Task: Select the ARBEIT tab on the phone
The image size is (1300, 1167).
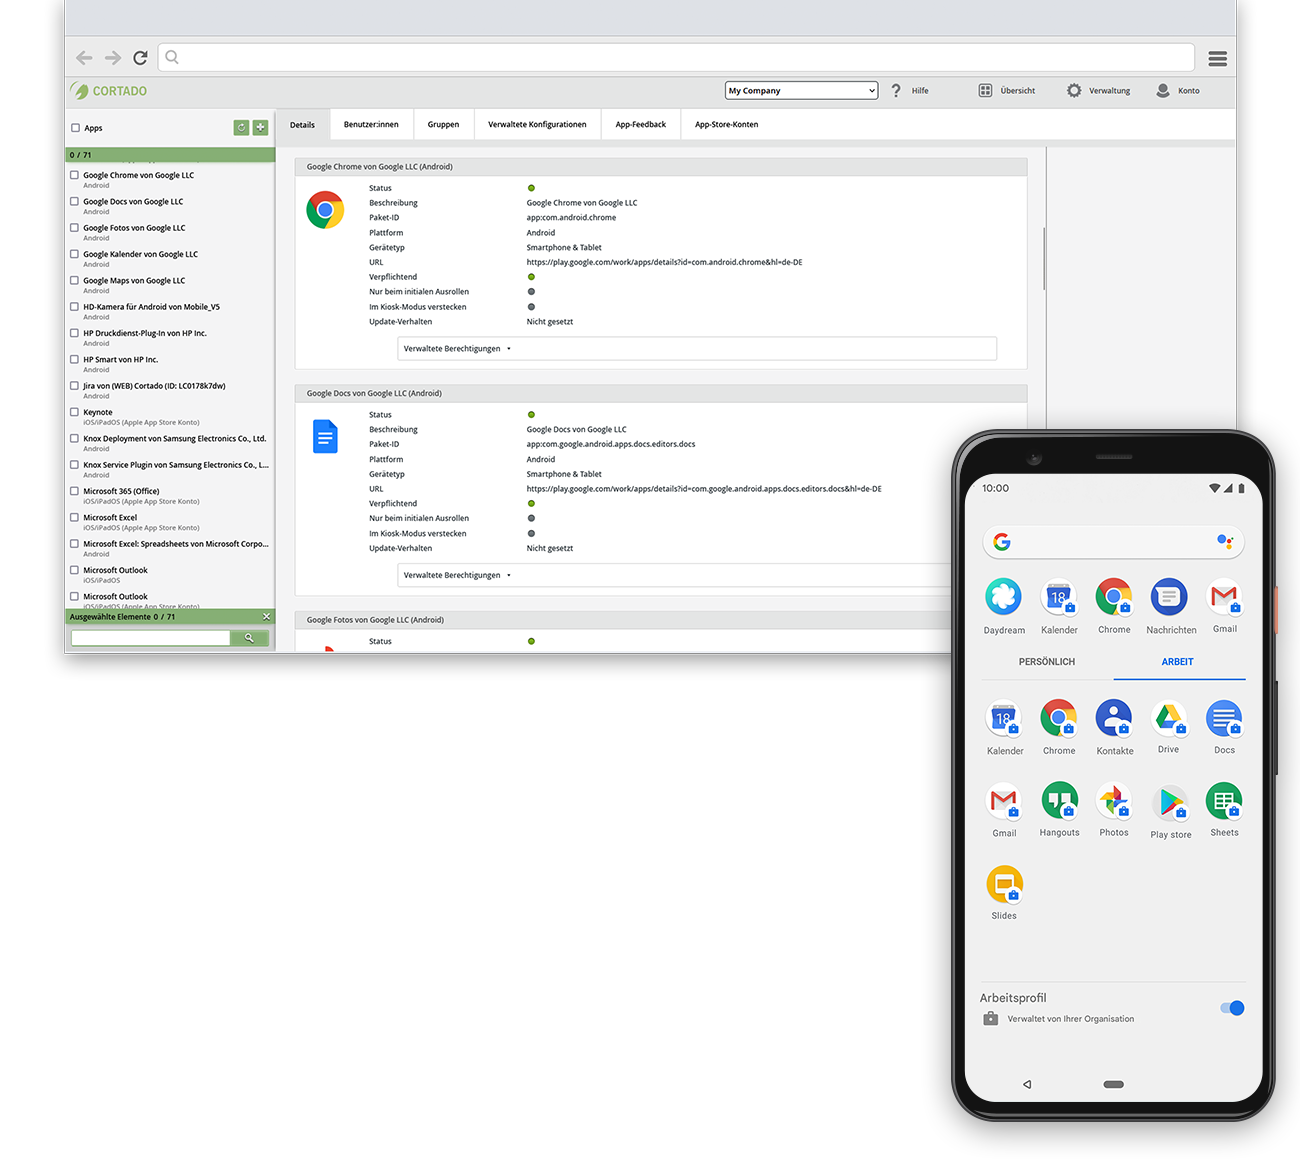Action: pos(1178,662)
